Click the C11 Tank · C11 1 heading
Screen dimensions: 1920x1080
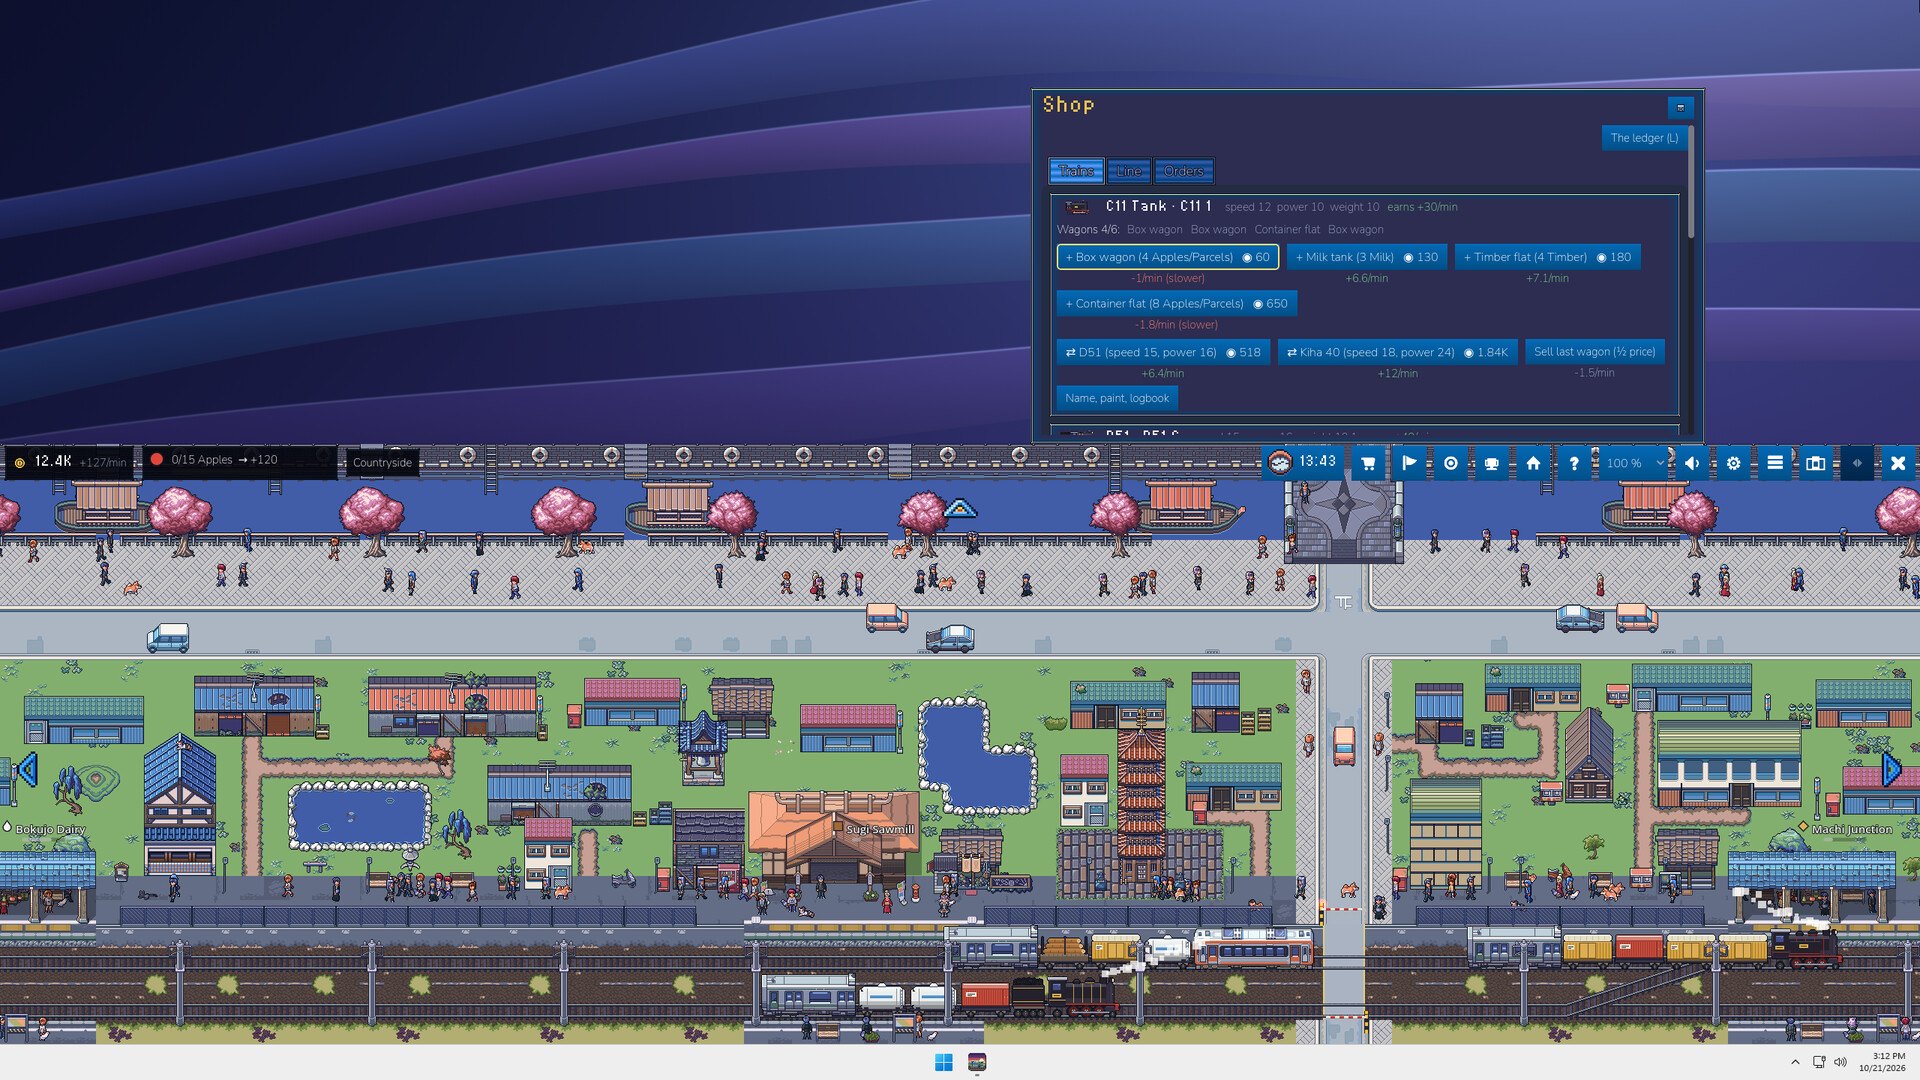[x=1158, y=206]
